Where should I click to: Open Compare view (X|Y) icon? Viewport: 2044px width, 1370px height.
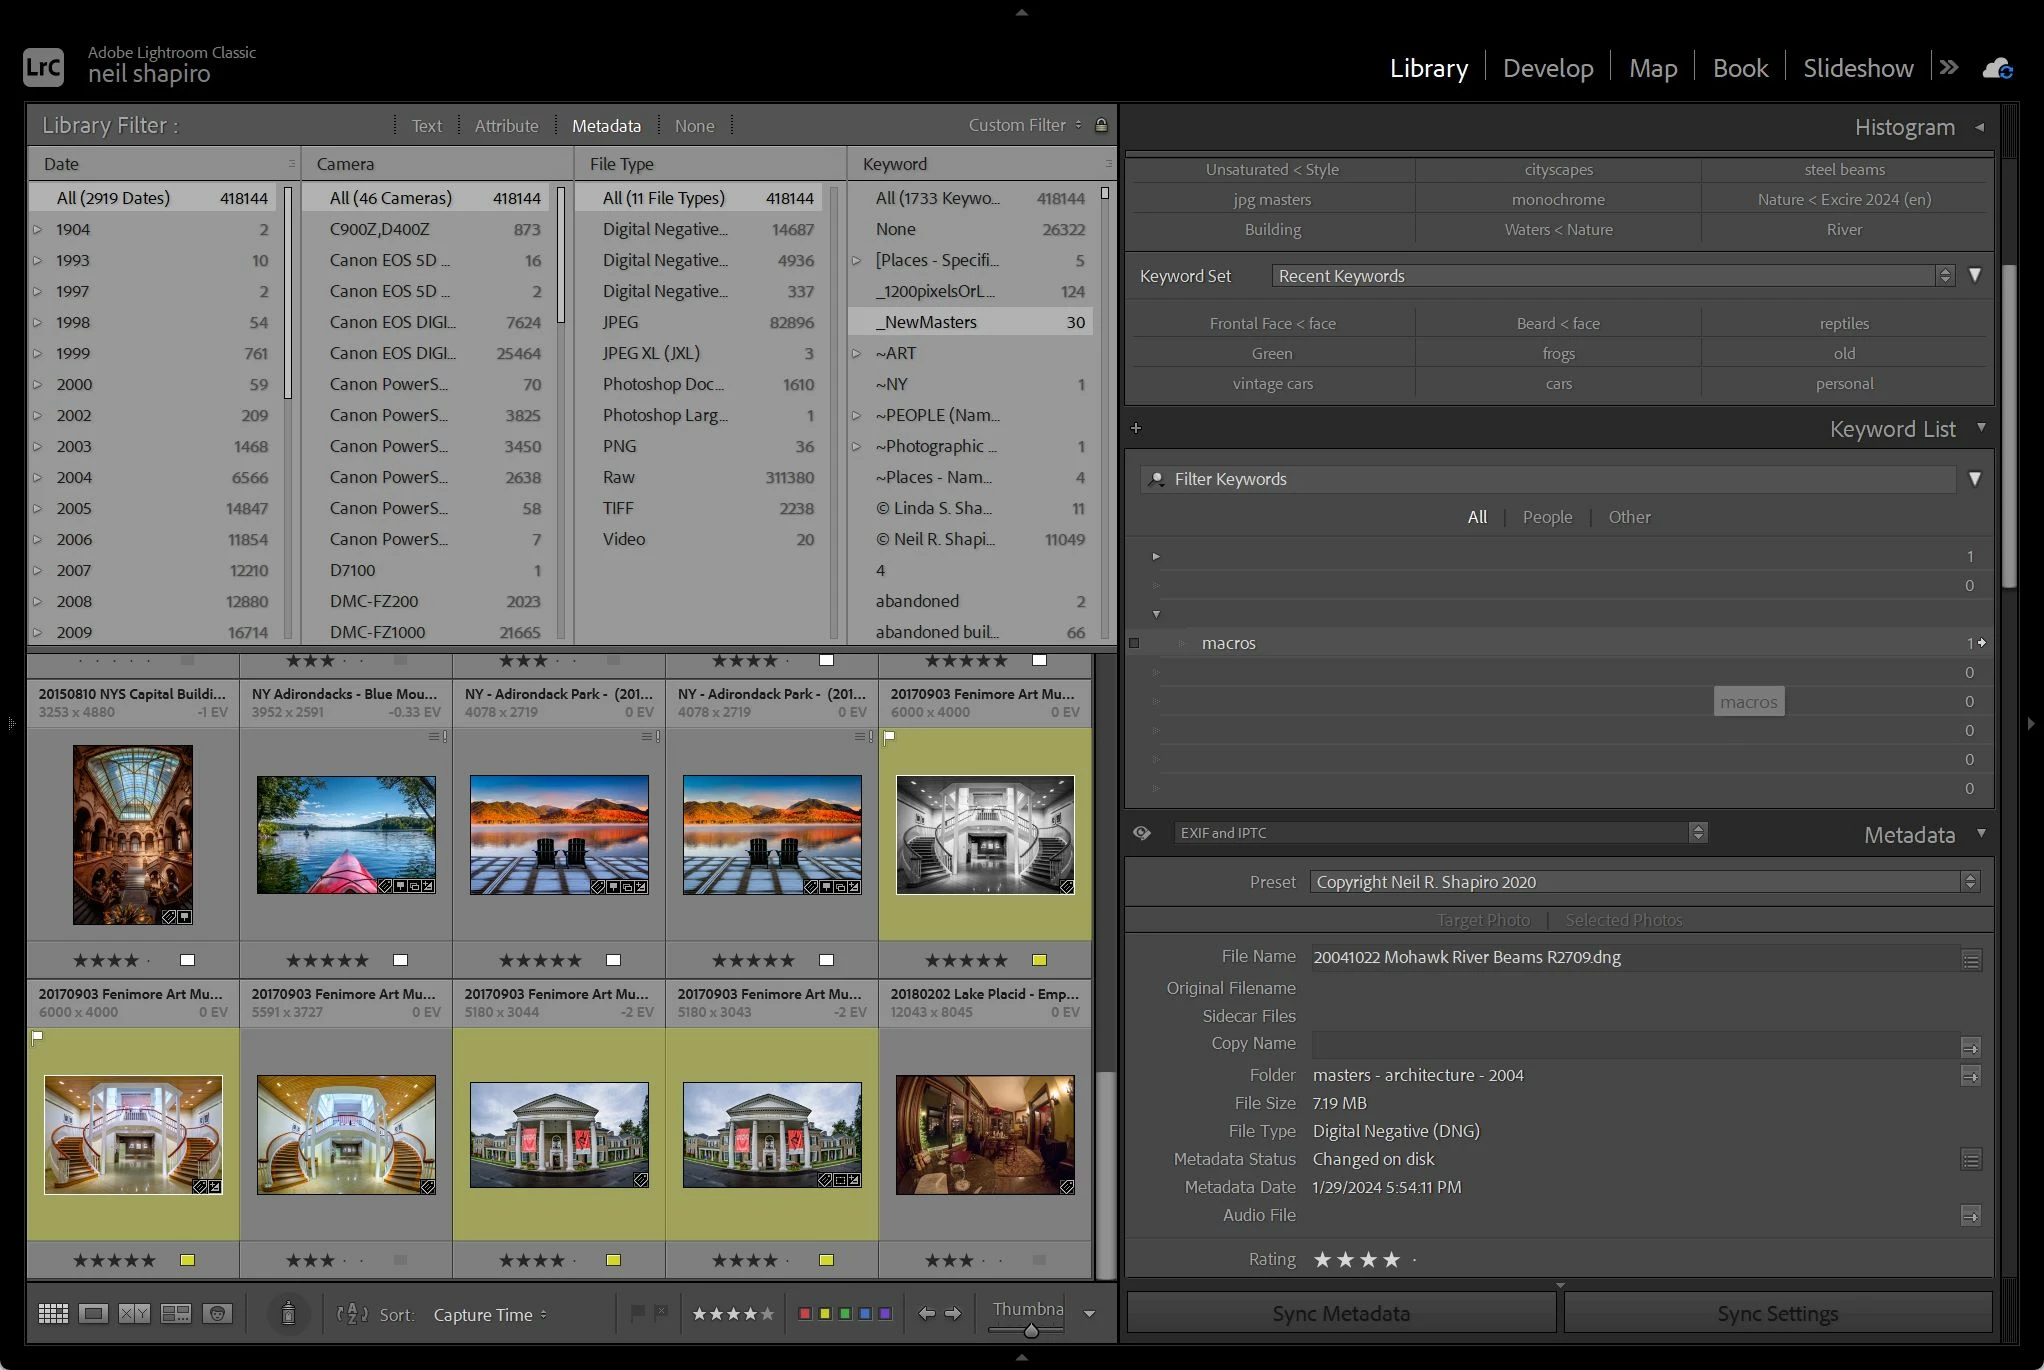(134, 1314)
